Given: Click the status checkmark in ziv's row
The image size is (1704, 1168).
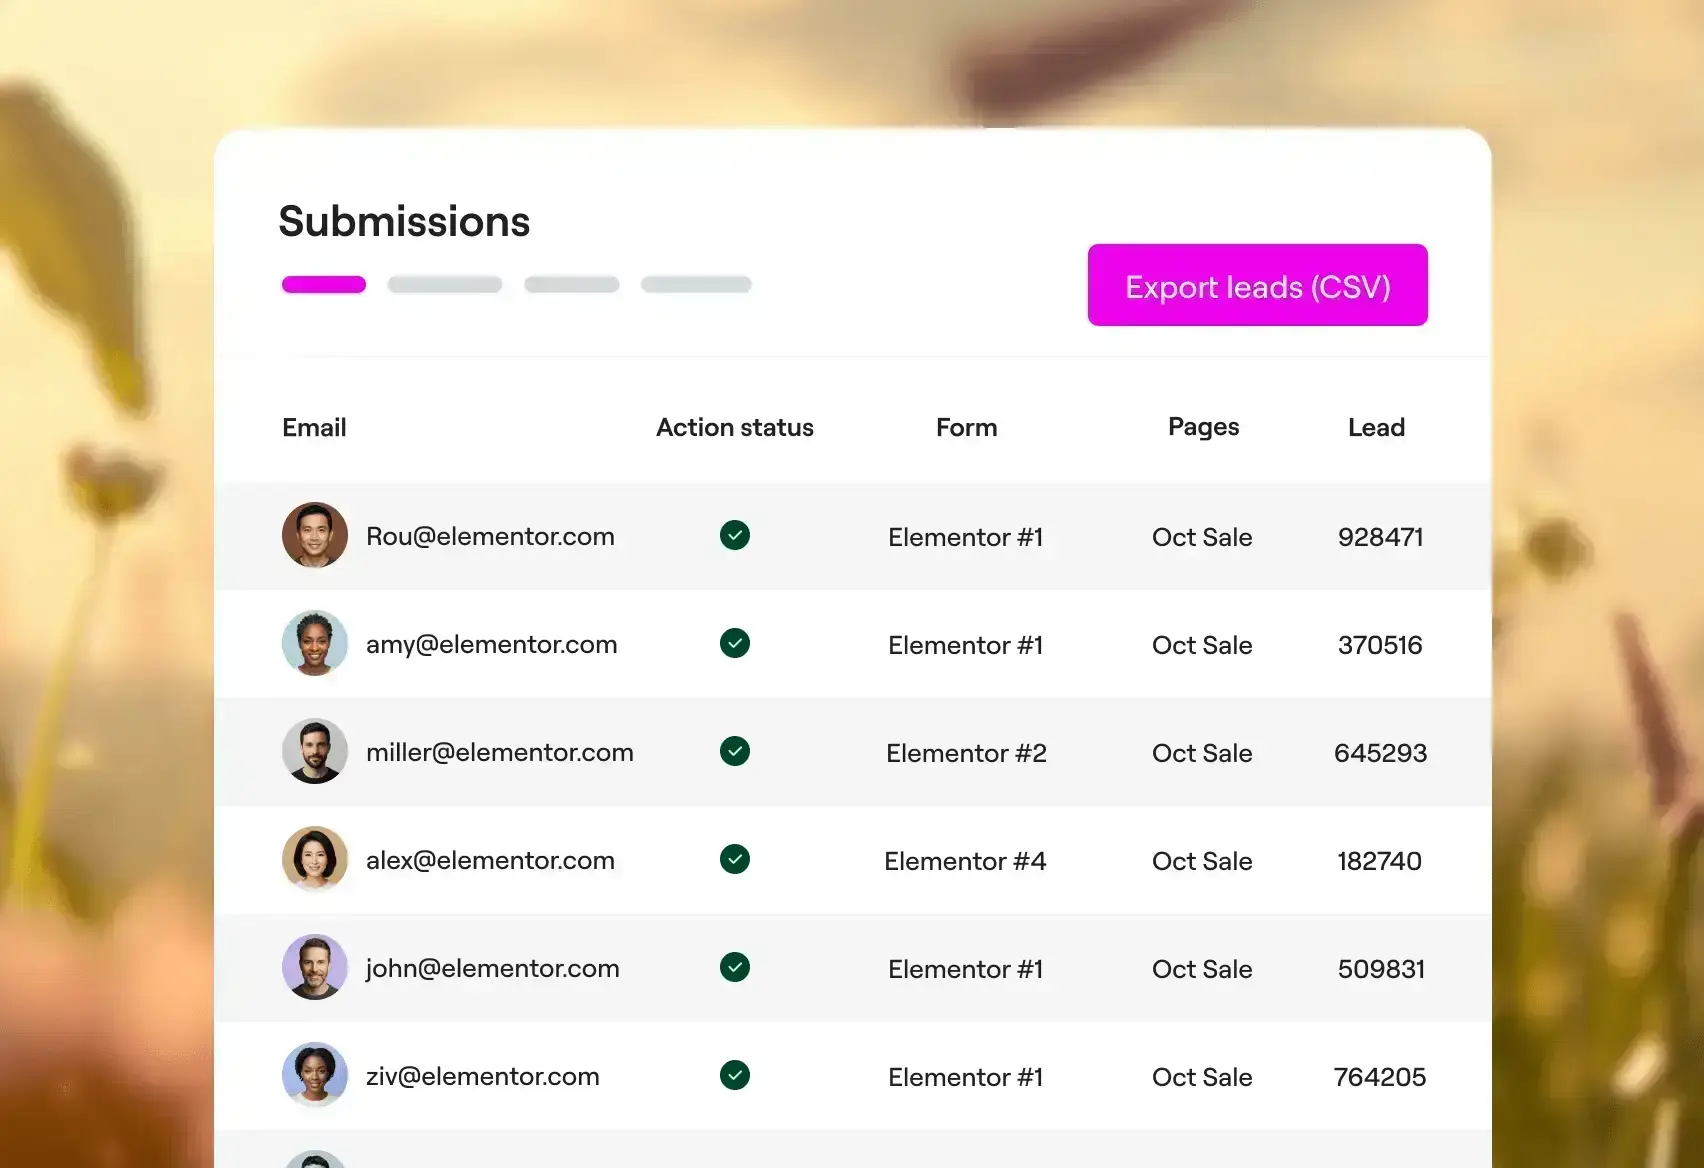Looking at the screenshot, I should pos(735,1075).
